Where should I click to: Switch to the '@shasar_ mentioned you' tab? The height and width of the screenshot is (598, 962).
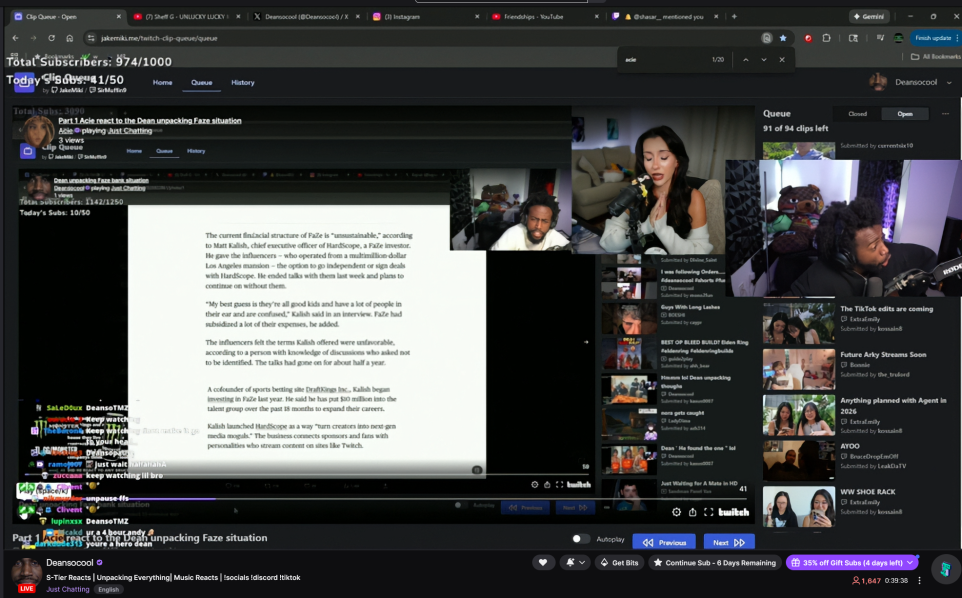click(663, 17)
